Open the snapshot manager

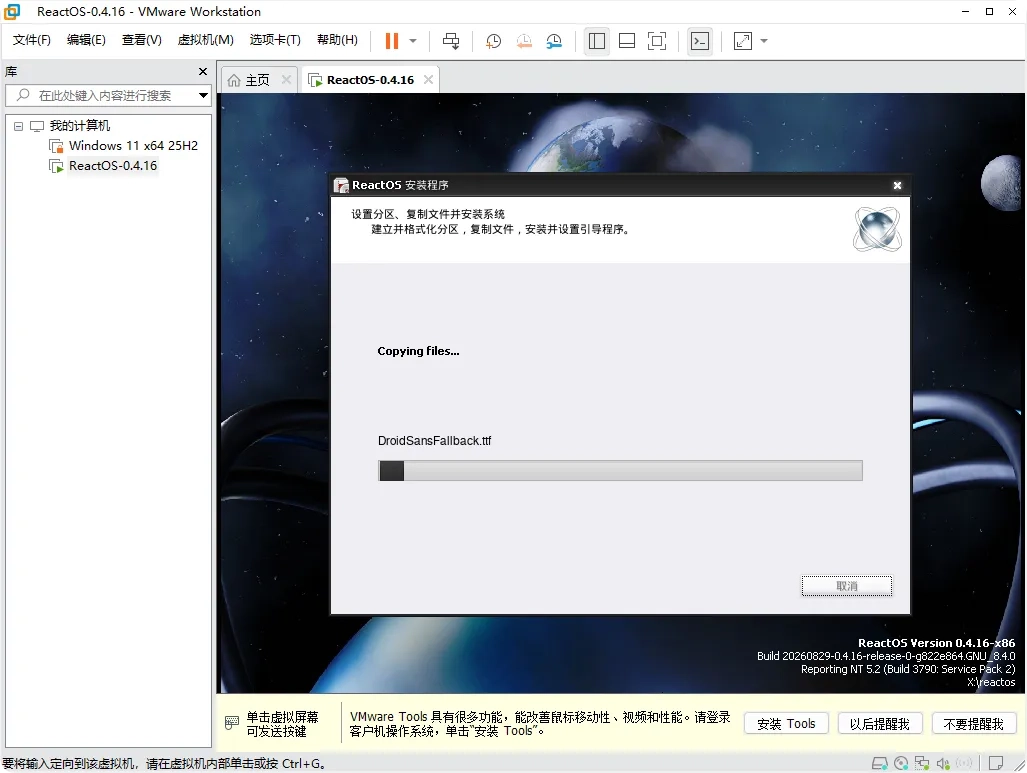[554, 41]
